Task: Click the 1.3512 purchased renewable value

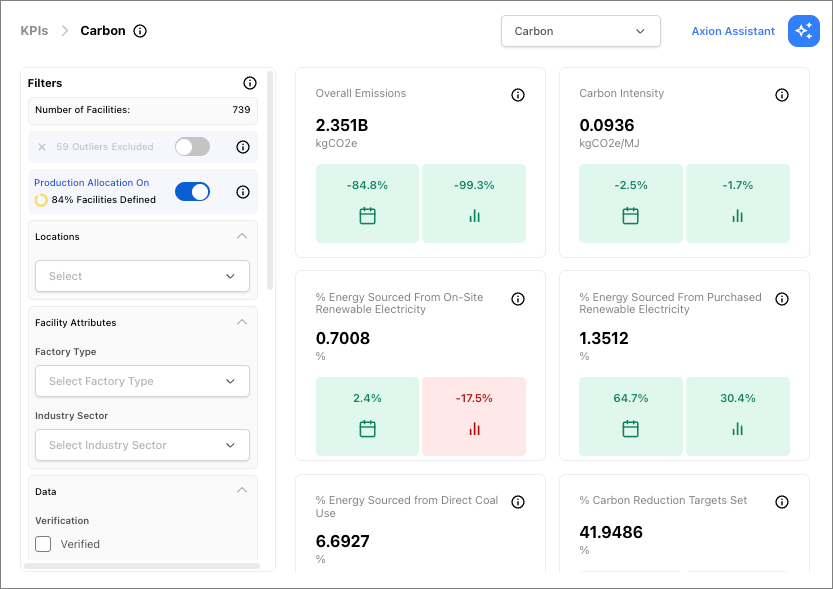Action: pos(604,338)
